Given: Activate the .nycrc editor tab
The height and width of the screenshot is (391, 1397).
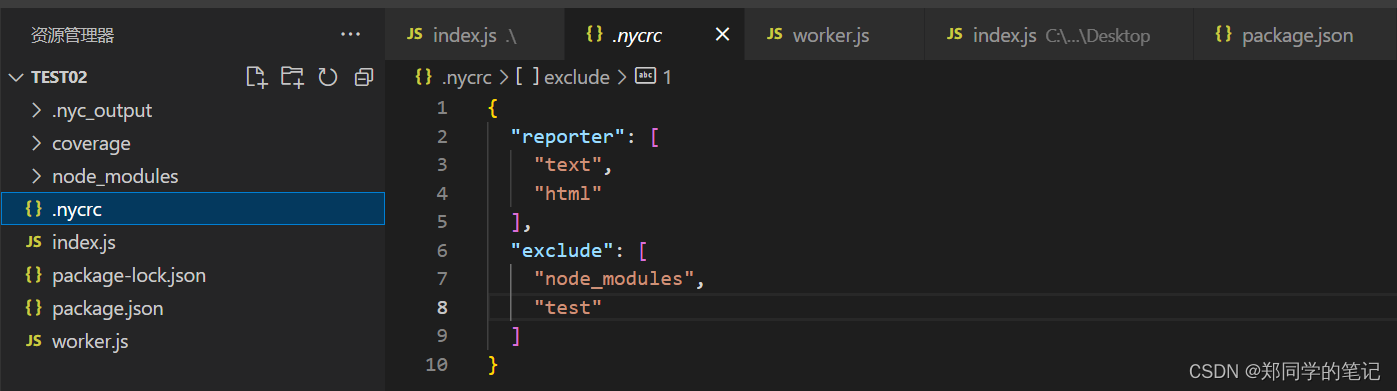Looking at the screenshot, I should point(655,35).
